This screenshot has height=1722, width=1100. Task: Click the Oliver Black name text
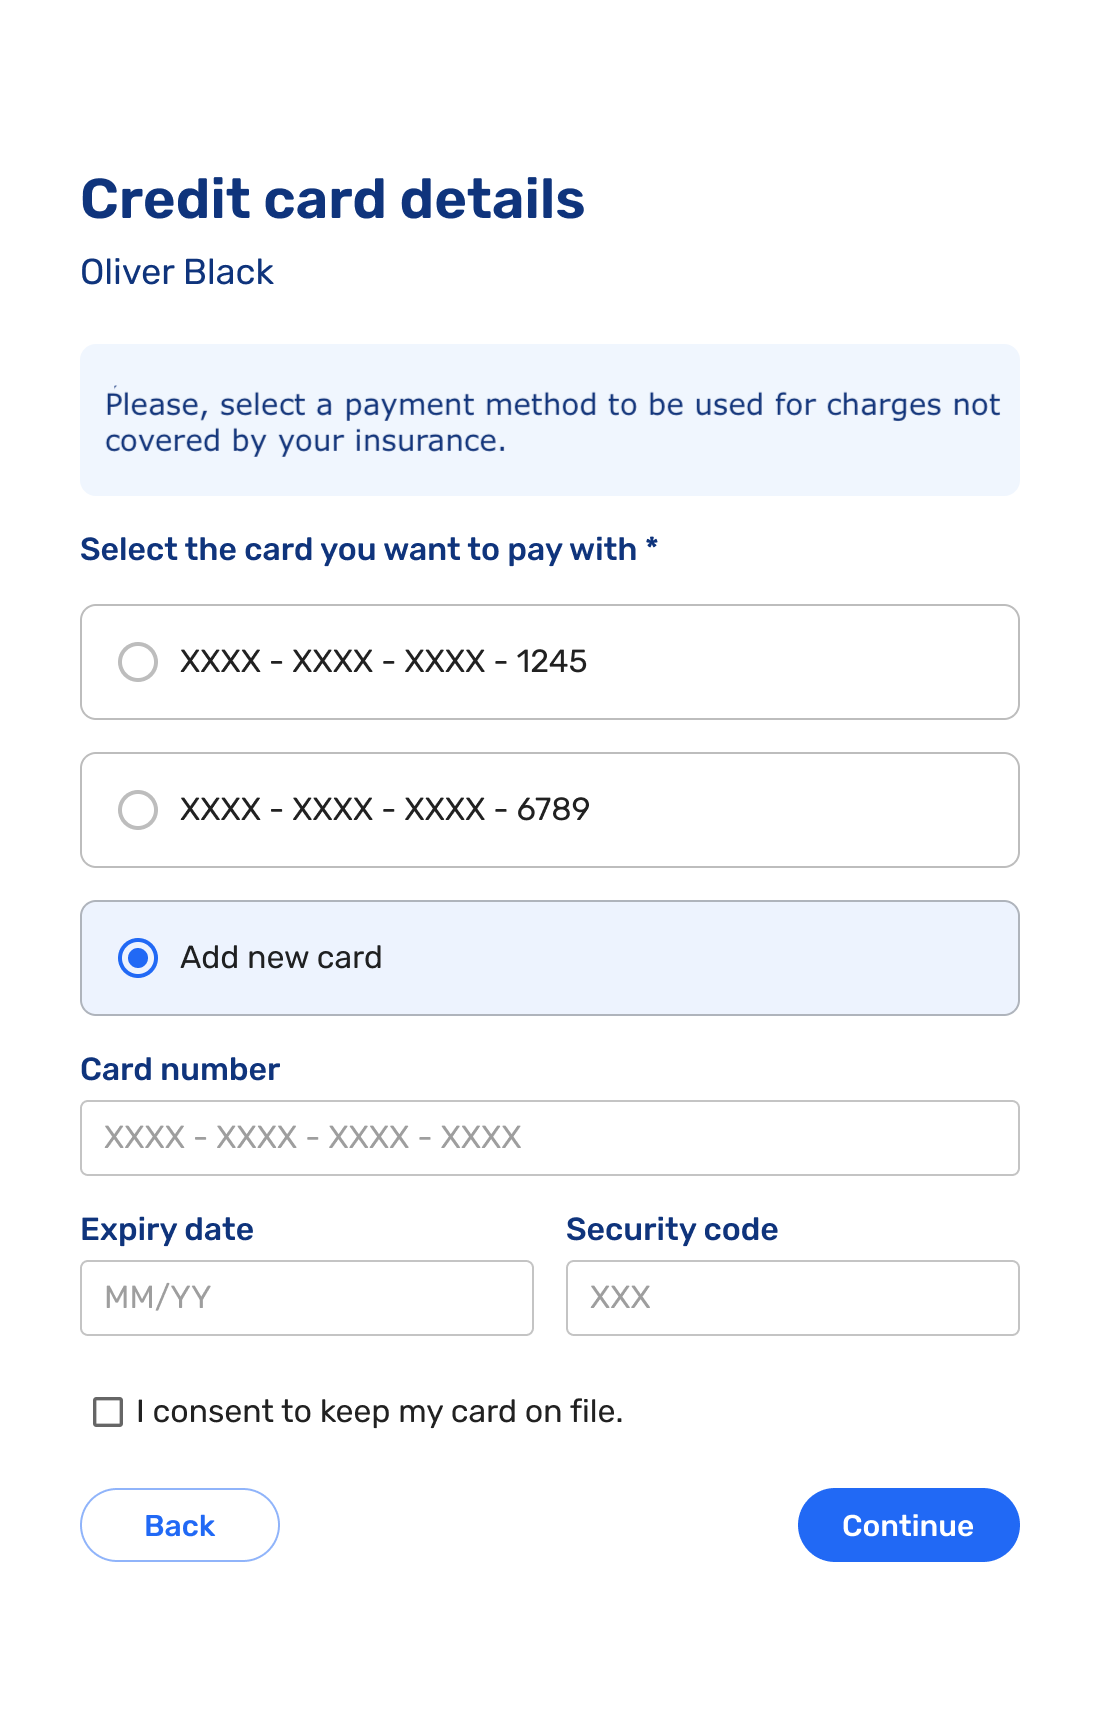[176, 271]
